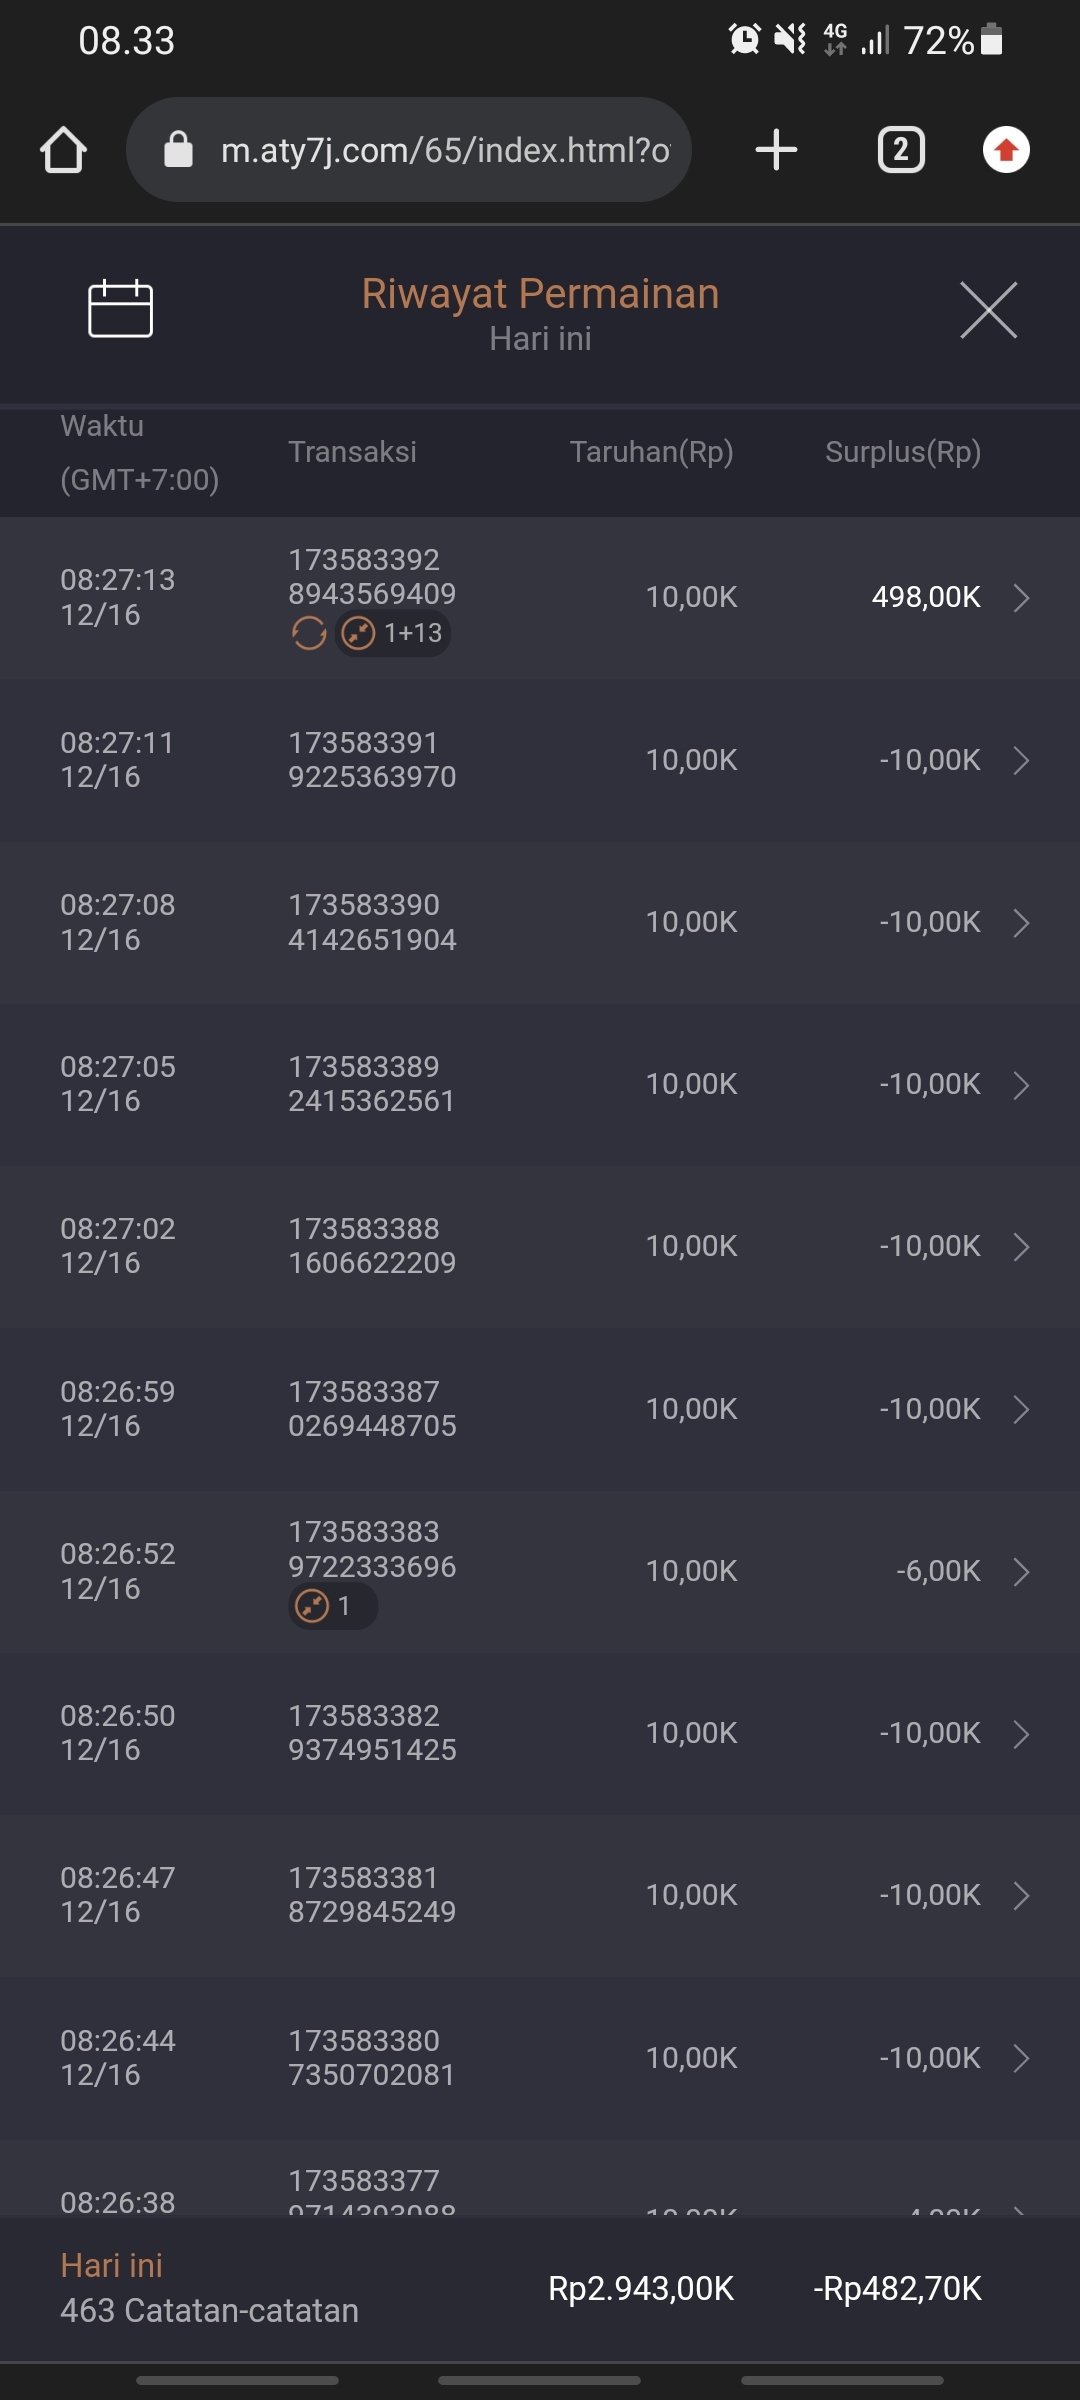Image resolution: width=1080 pixels, height=2400 pixels.
Task: Tap the browser home icon
Action: tap(63, 151)
